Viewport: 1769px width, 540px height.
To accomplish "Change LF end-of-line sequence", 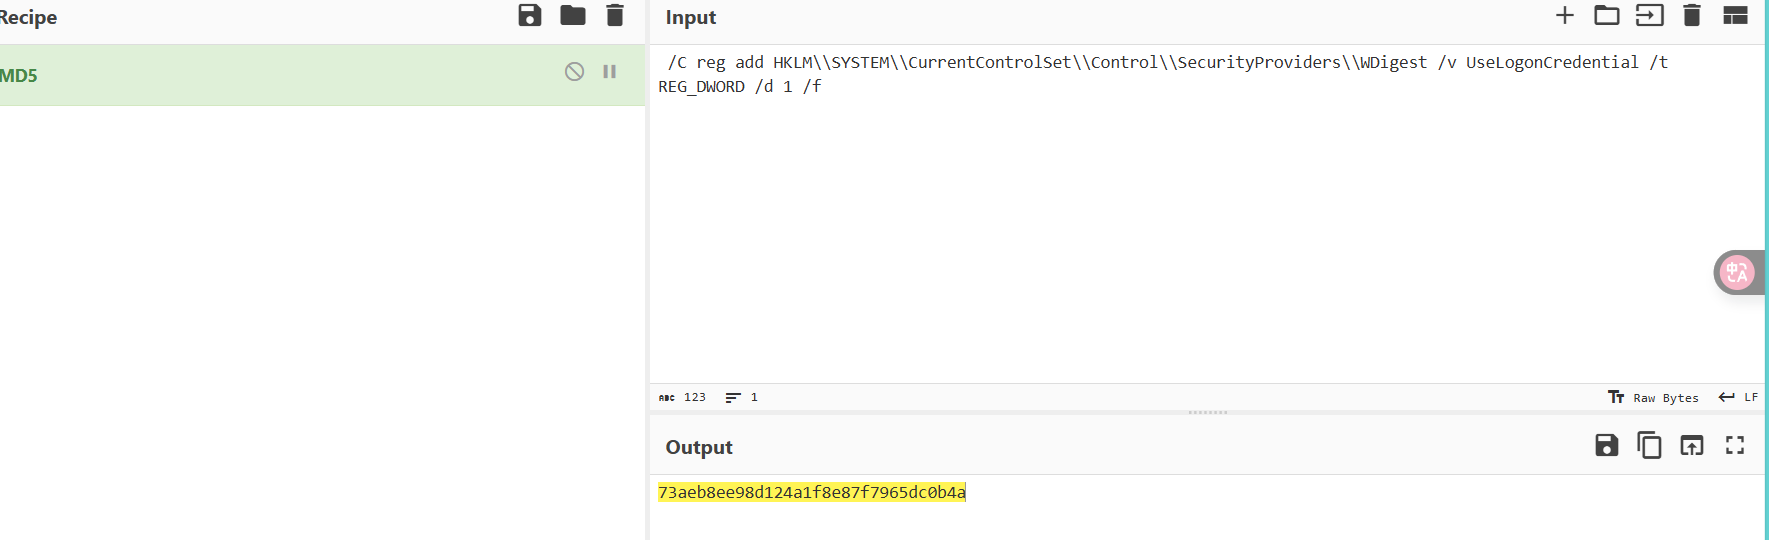I will coord(1738,397).
